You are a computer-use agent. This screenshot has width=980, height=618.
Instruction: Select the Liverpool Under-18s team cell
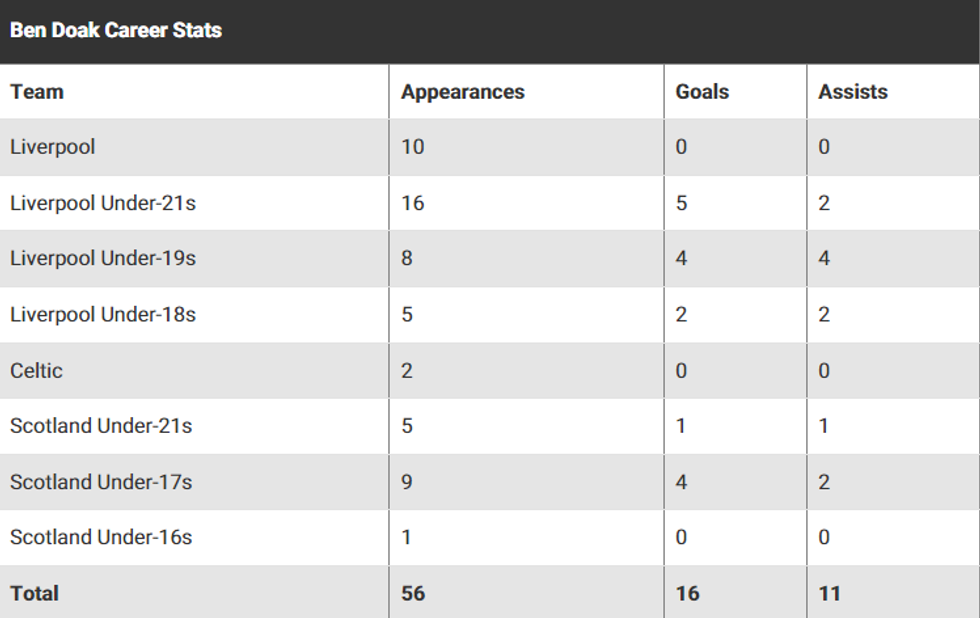(x=103, y=314)
